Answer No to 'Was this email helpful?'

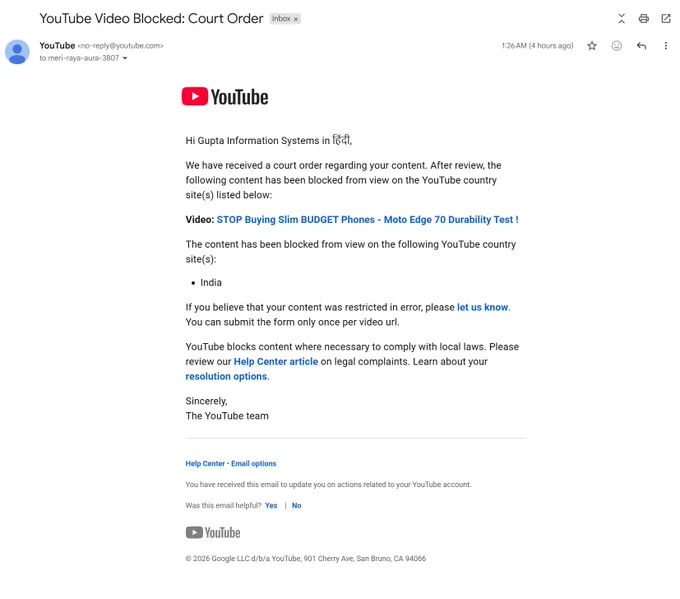pos(297,505)
